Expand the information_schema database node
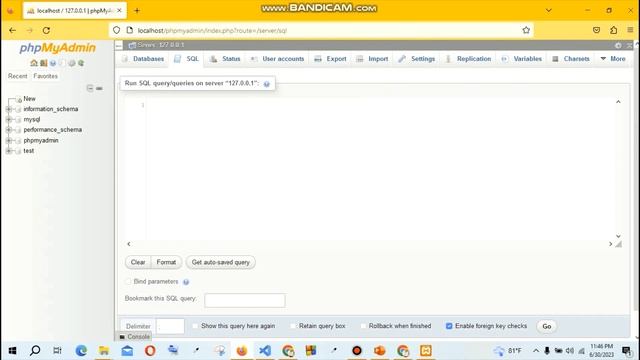The image size is (640, 360). (x=9, y=109)
